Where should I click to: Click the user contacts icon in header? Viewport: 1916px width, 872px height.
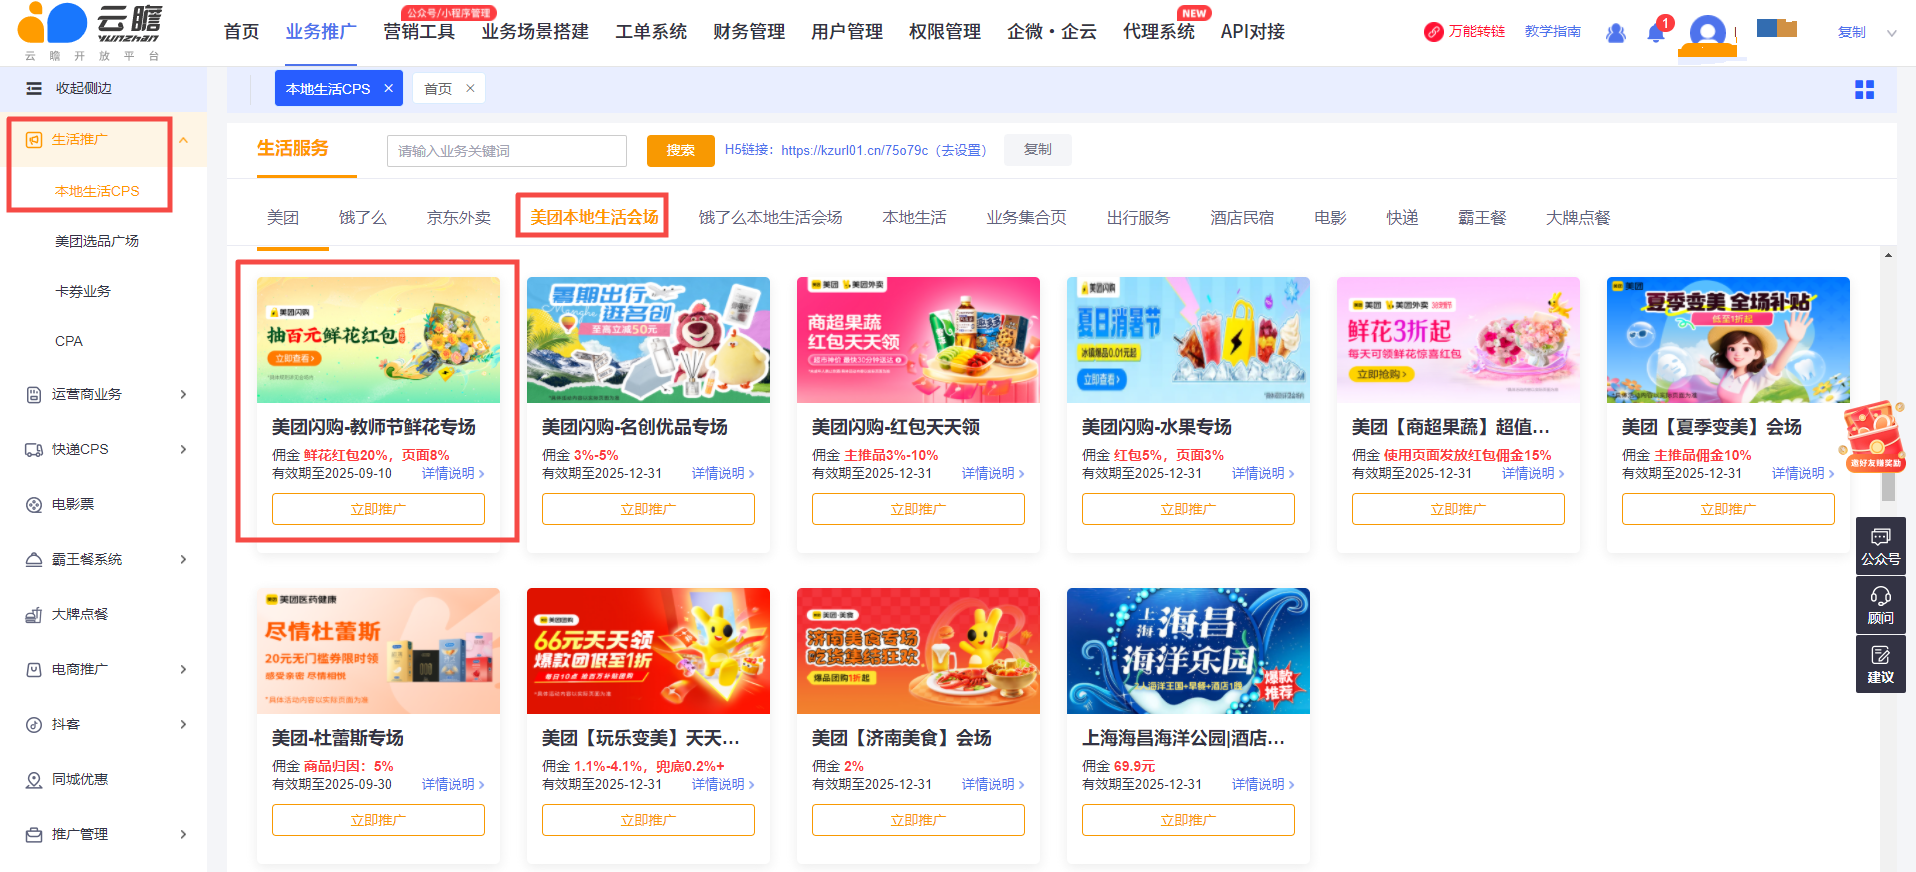1616,33
